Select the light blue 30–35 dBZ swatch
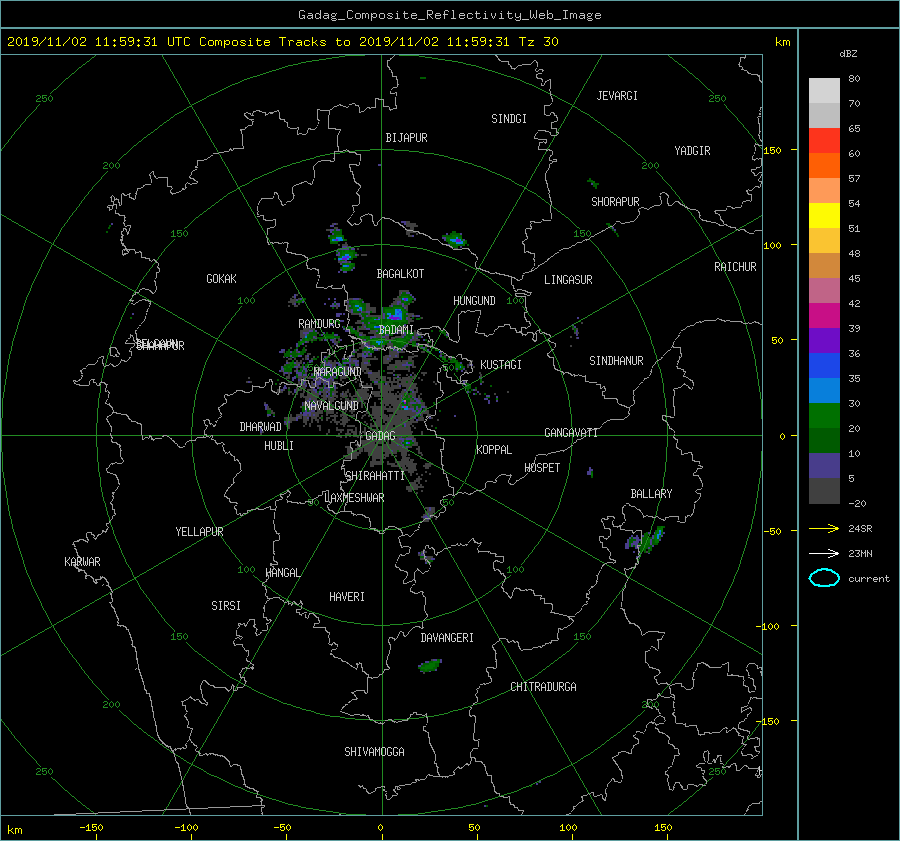Viewport: 900px width, 841px height. tap(824, 390)
